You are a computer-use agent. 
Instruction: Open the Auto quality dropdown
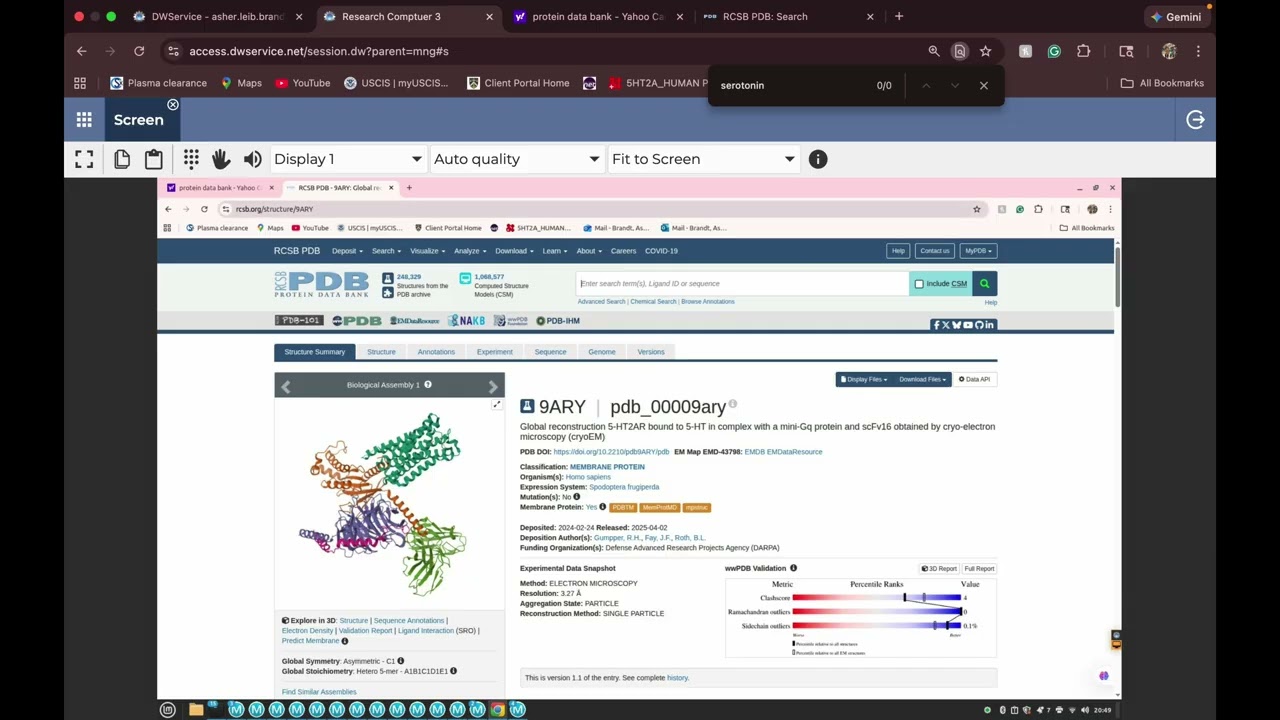[x=516, y=159]
